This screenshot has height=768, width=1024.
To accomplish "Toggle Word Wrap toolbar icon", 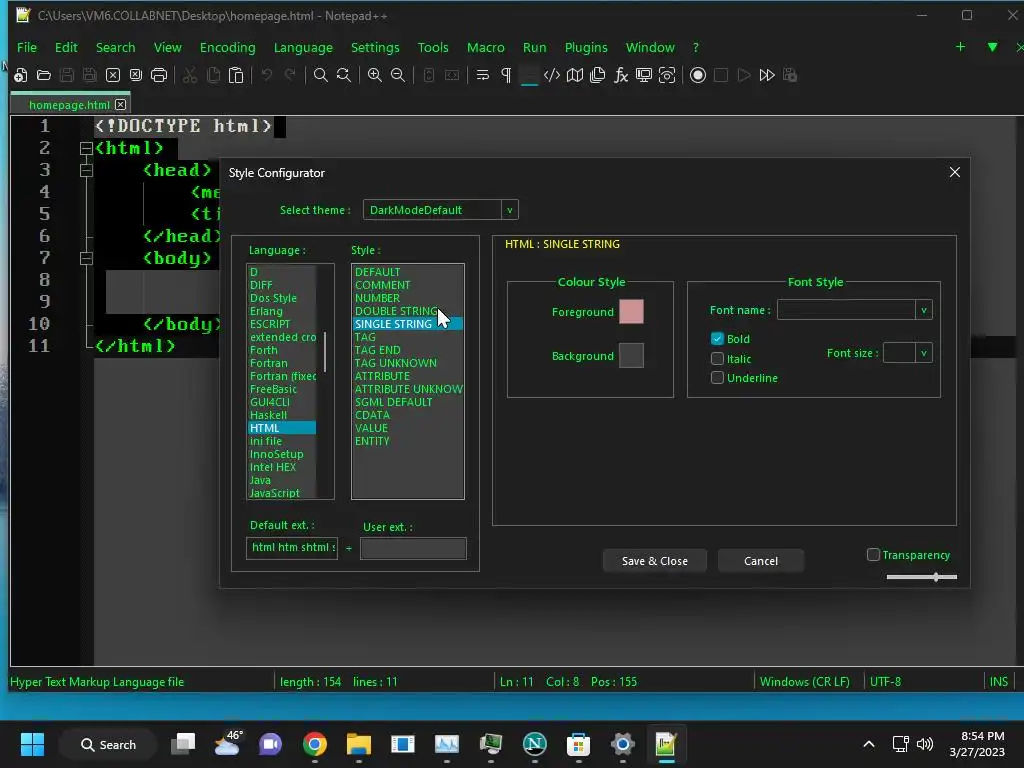I will (x=483, y=75).
